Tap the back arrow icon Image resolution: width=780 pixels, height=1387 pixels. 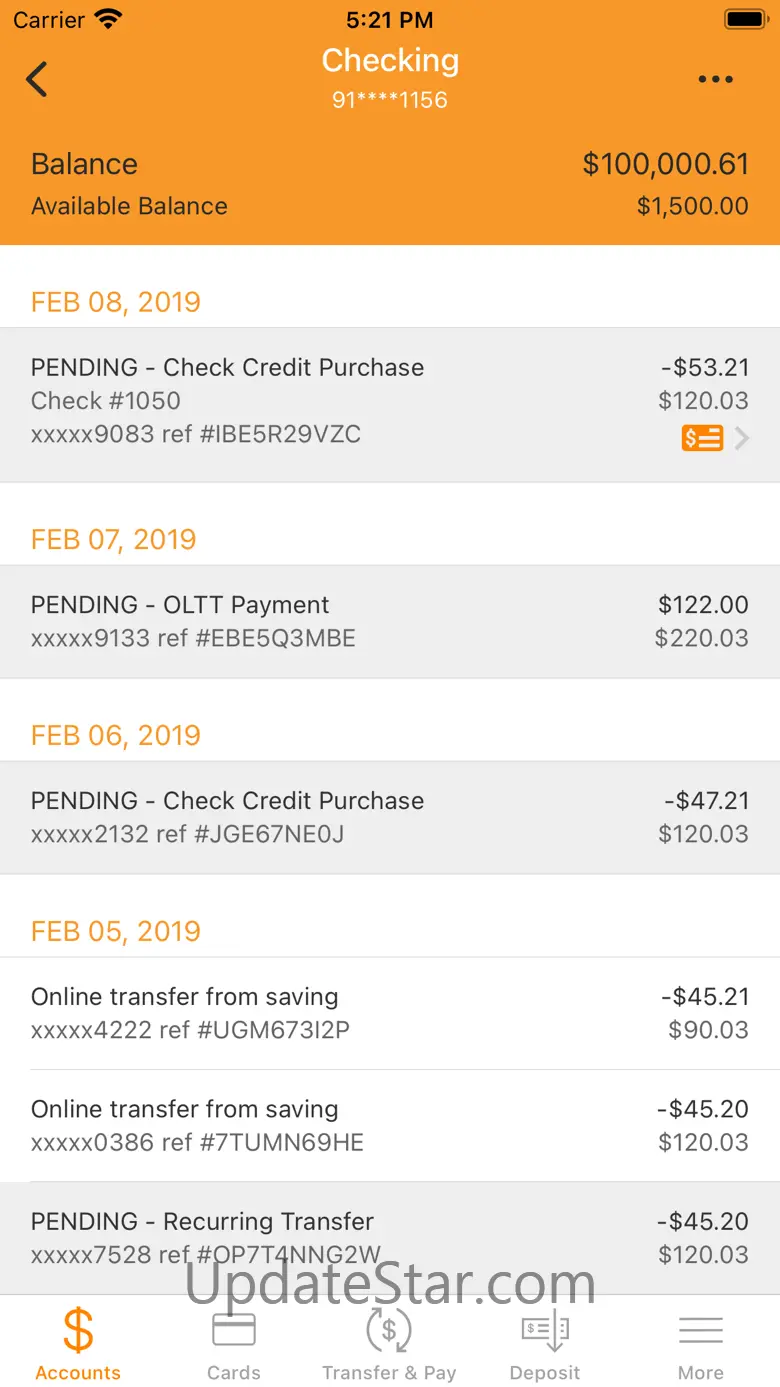pos(37,79)
